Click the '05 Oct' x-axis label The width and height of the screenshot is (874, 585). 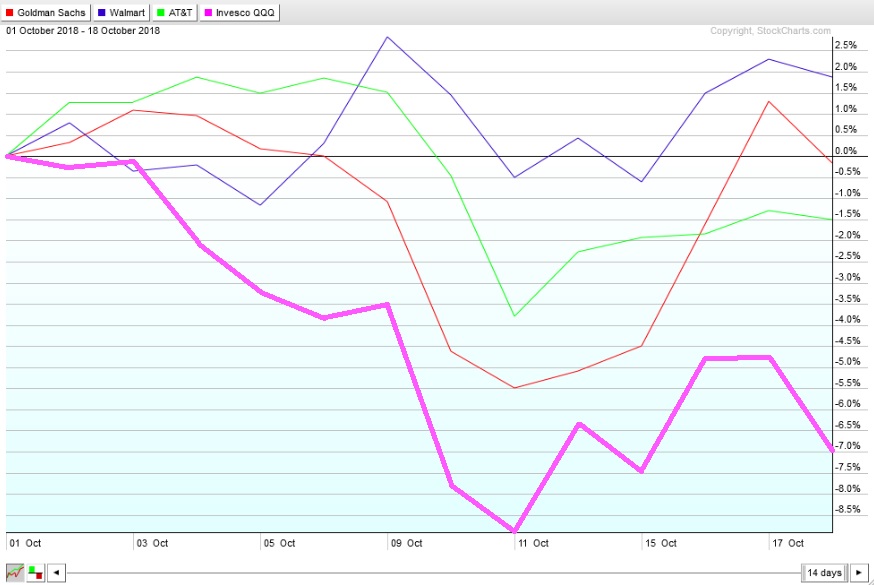[279, 543]
